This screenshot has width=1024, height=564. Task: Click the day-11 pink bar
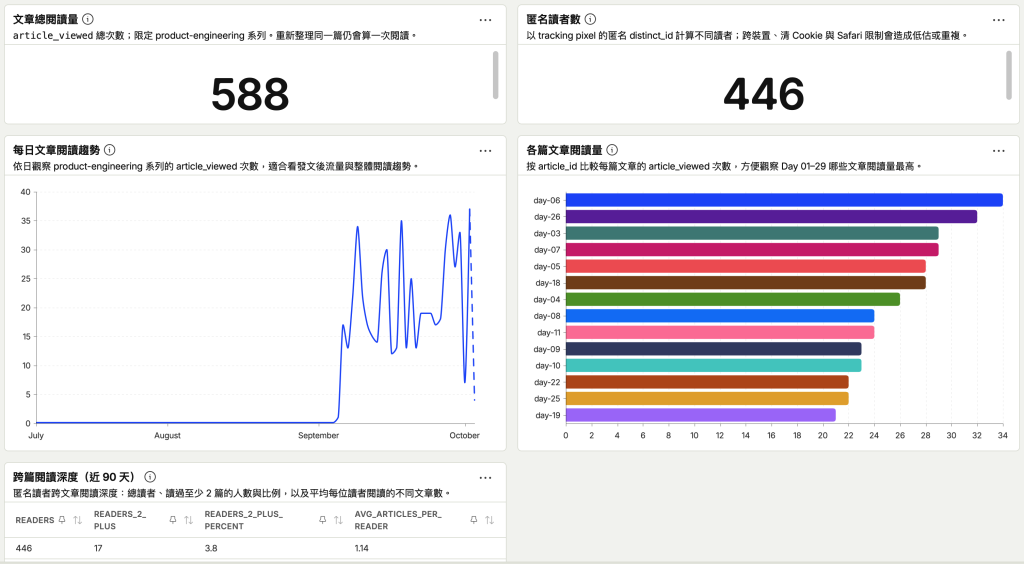720,332
